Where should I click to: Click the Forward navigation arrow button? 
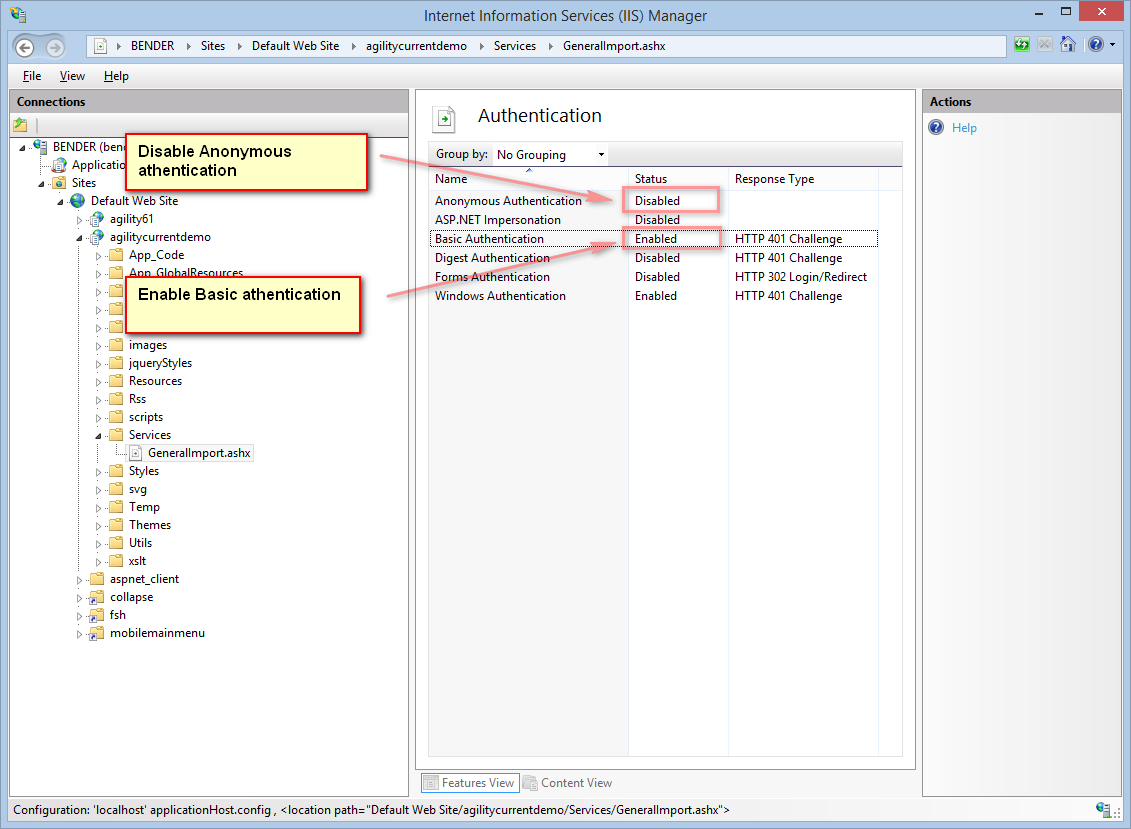pos(54,47)
